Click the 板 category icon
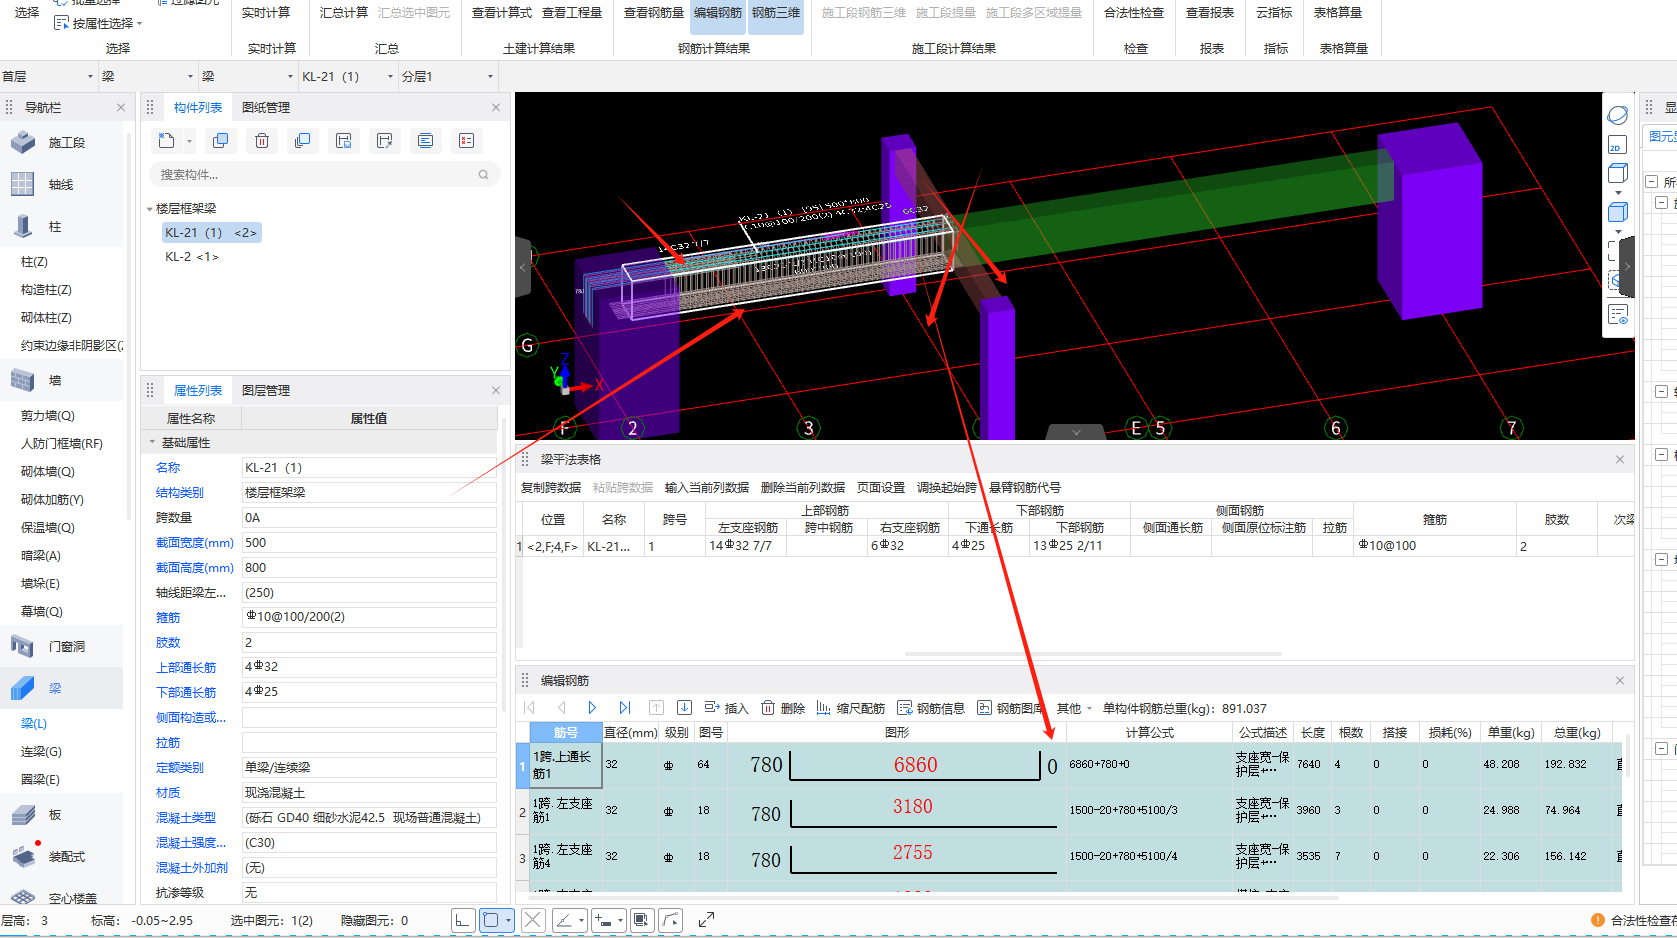This screenshot has height=938, width=1677. click(23, 815)
